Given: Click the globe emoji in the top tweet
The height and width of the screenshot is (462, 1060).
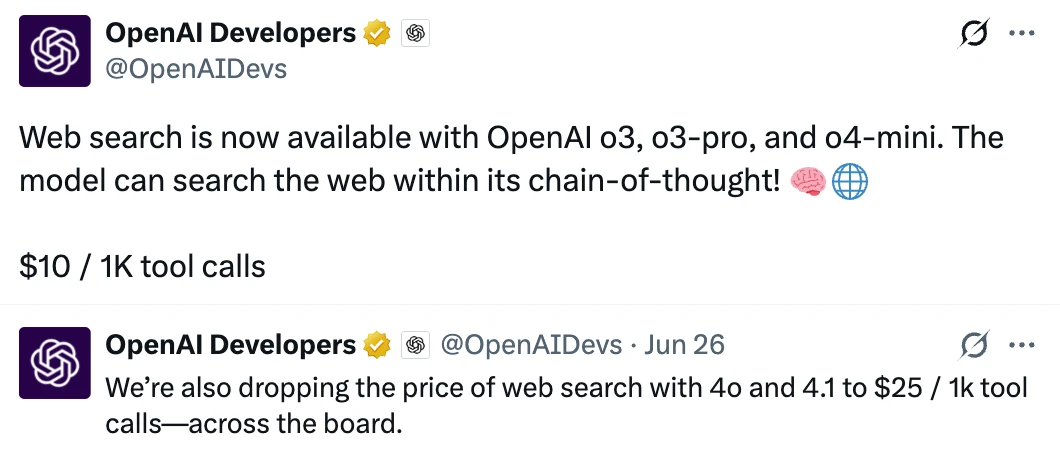Looking at the screenshot, I should (x=849, y=182).
